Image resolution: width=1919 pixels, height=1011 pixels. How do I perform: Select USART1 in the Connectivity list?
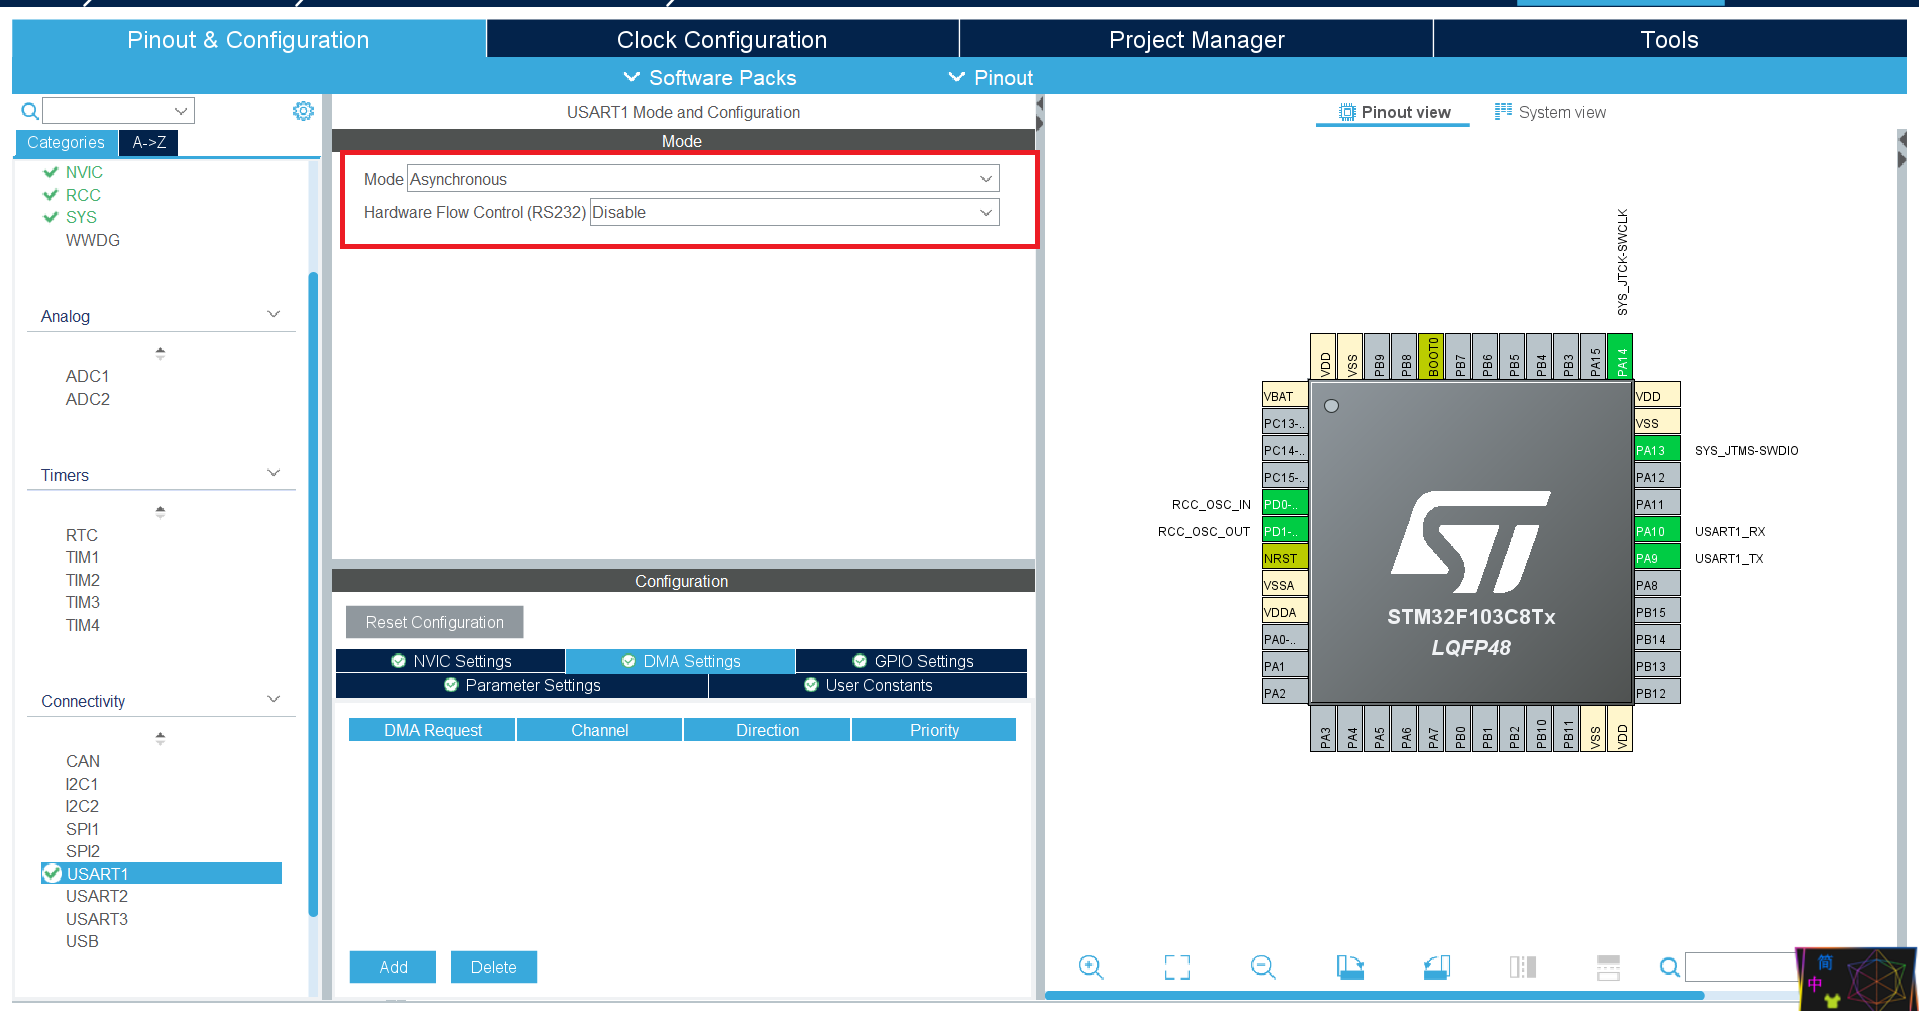coord(161,874)
